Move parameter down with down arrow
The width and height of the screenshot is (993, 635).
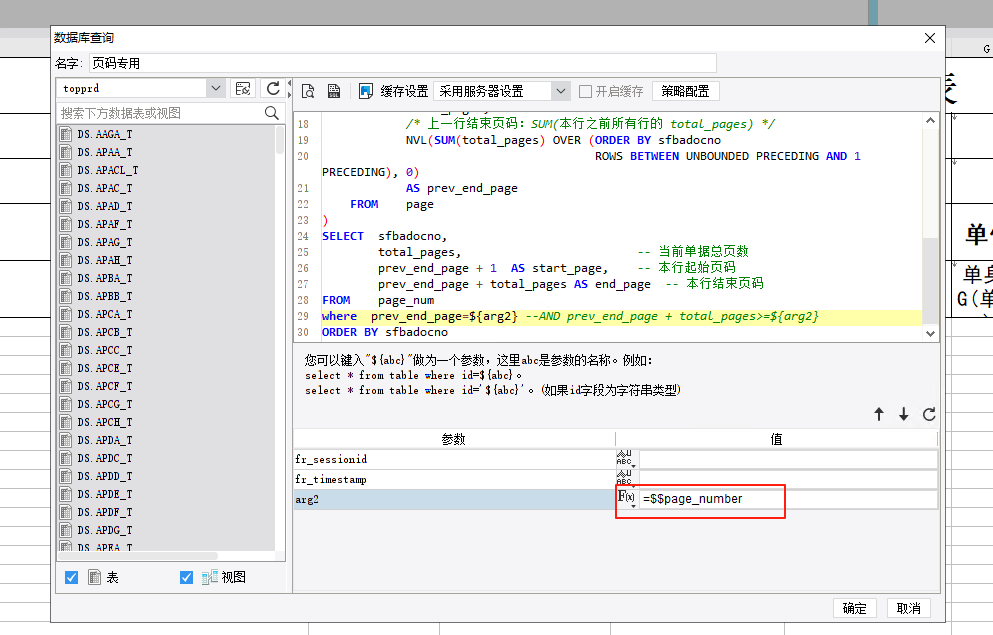(x=904, y=414)
